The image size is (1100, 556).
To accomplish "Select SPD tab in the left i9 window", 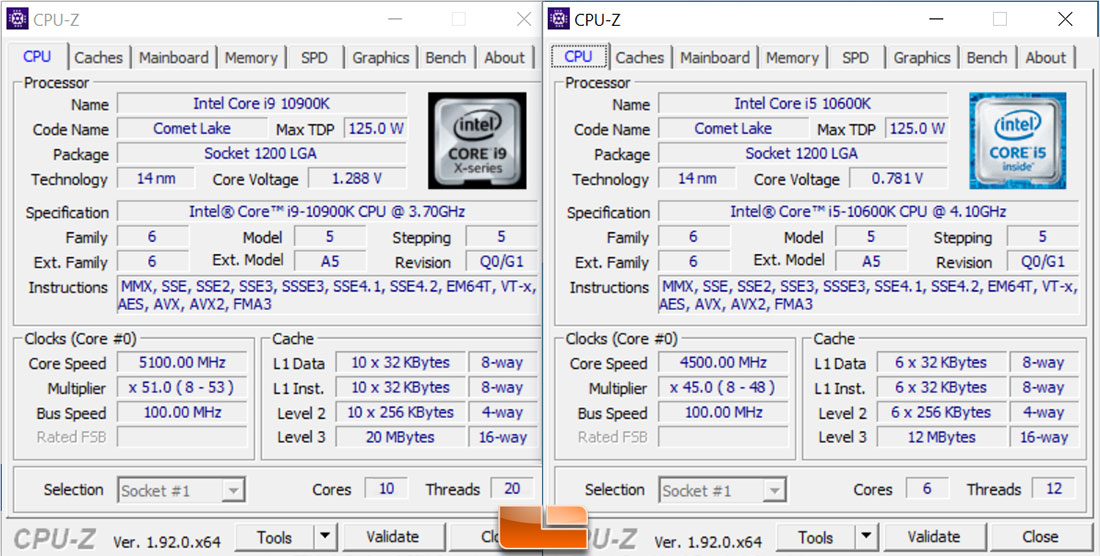I will click(x=314, y=57).
